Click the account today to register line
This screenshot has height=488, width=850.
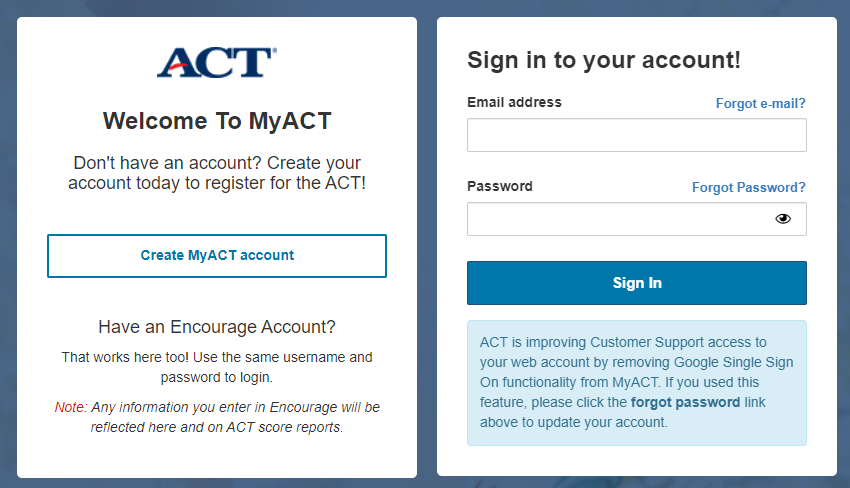pos(217,183)
